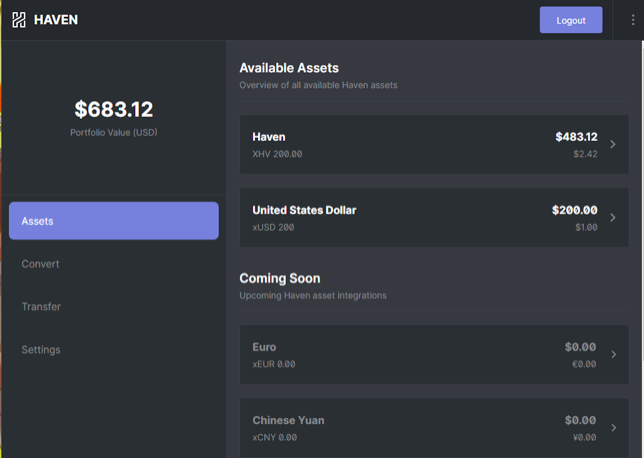The width and height of the screenshot is (644, 458).
Task: Click the United States Dollar name
Action: [304, 210]
